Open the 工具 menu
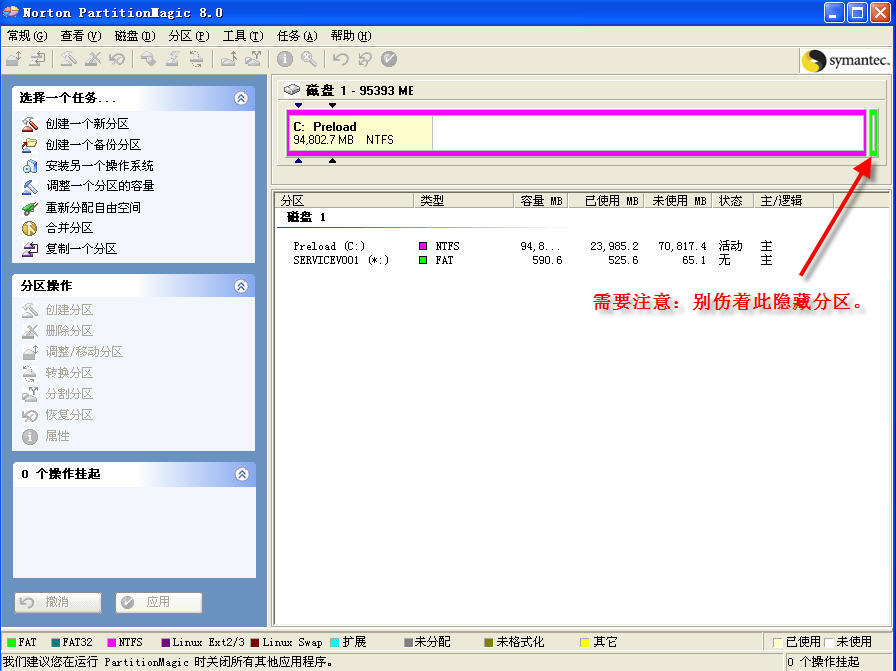The width and height of the screenshot is (896, 671). coord(243,36)
